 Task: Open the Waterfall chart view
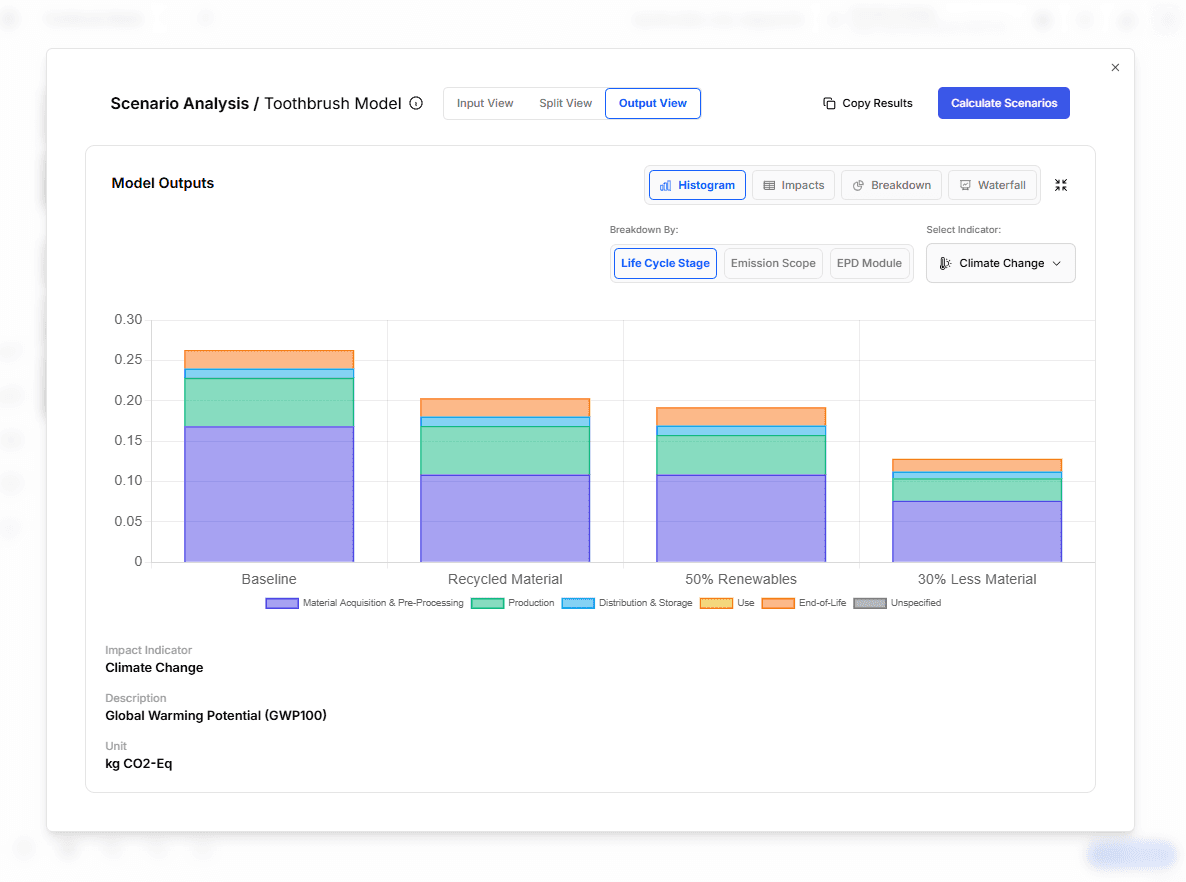(x=992, y=185)
